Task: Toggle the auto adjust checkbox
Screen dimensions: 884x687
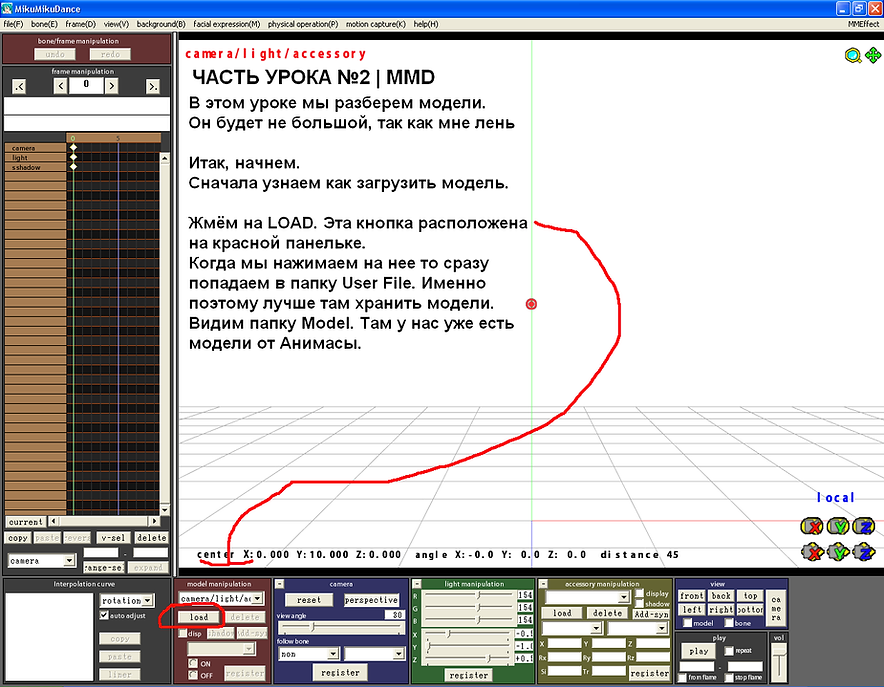Action: (104, 615)
